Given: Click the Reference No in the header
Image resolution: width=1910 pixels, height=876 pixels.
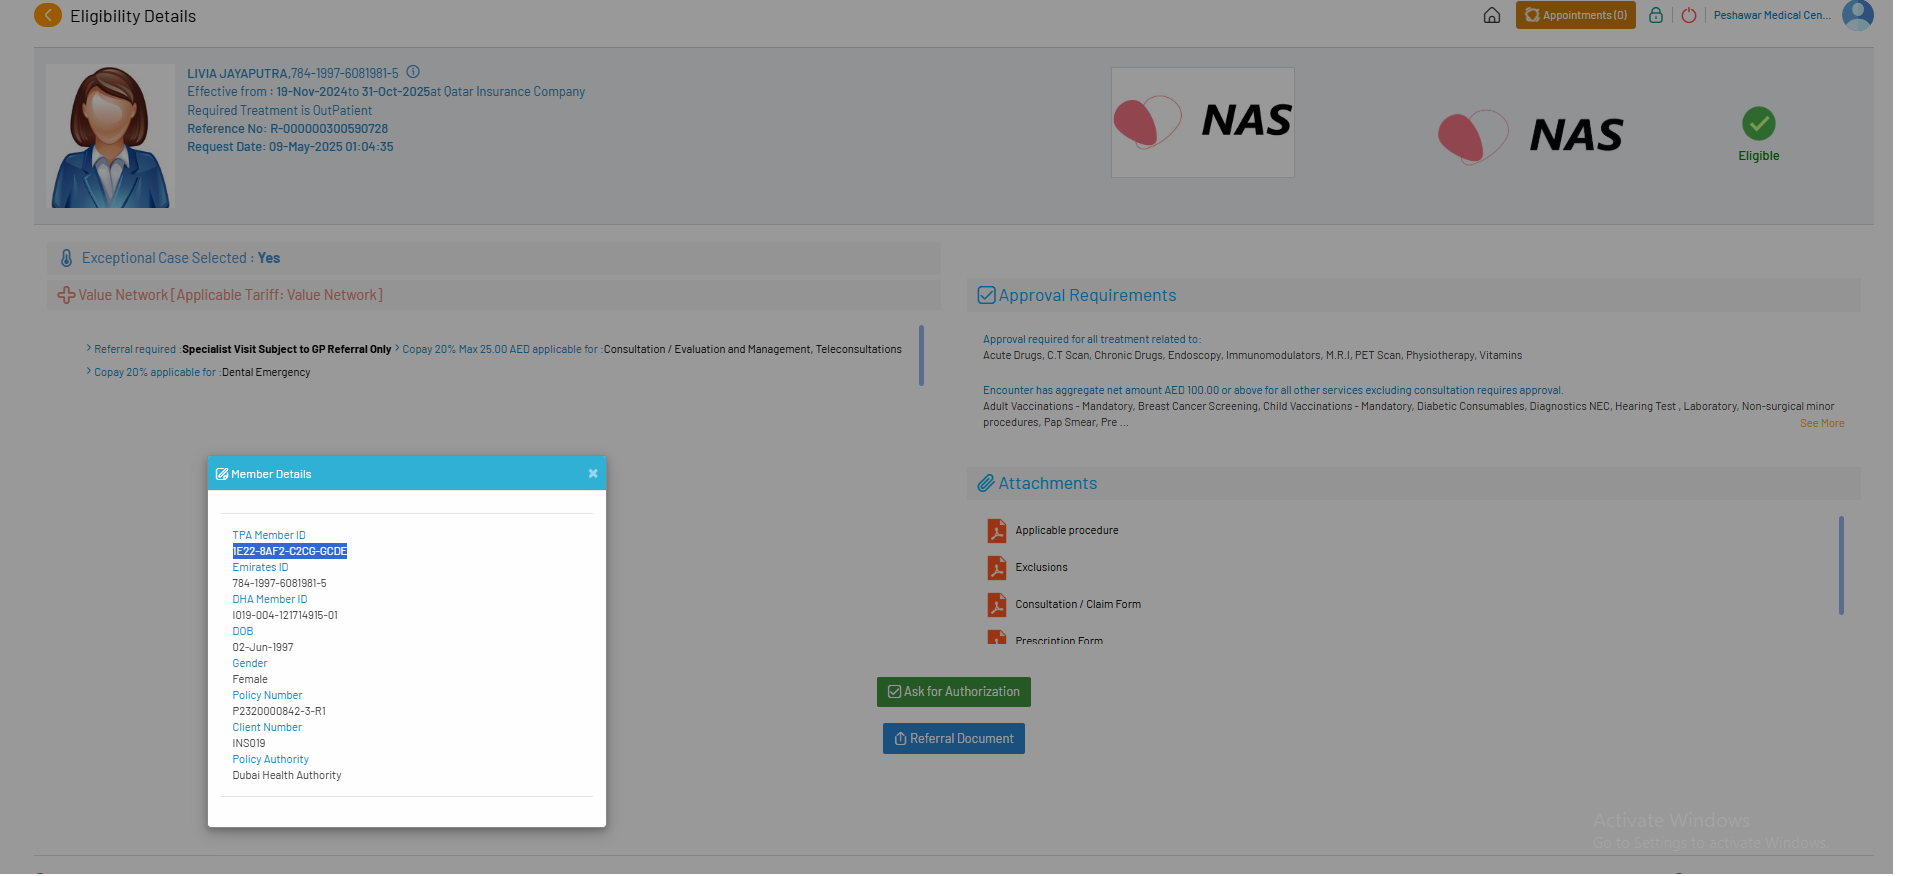Looking at the screenshot, I should pyautogui.click(x=288, y=129).
